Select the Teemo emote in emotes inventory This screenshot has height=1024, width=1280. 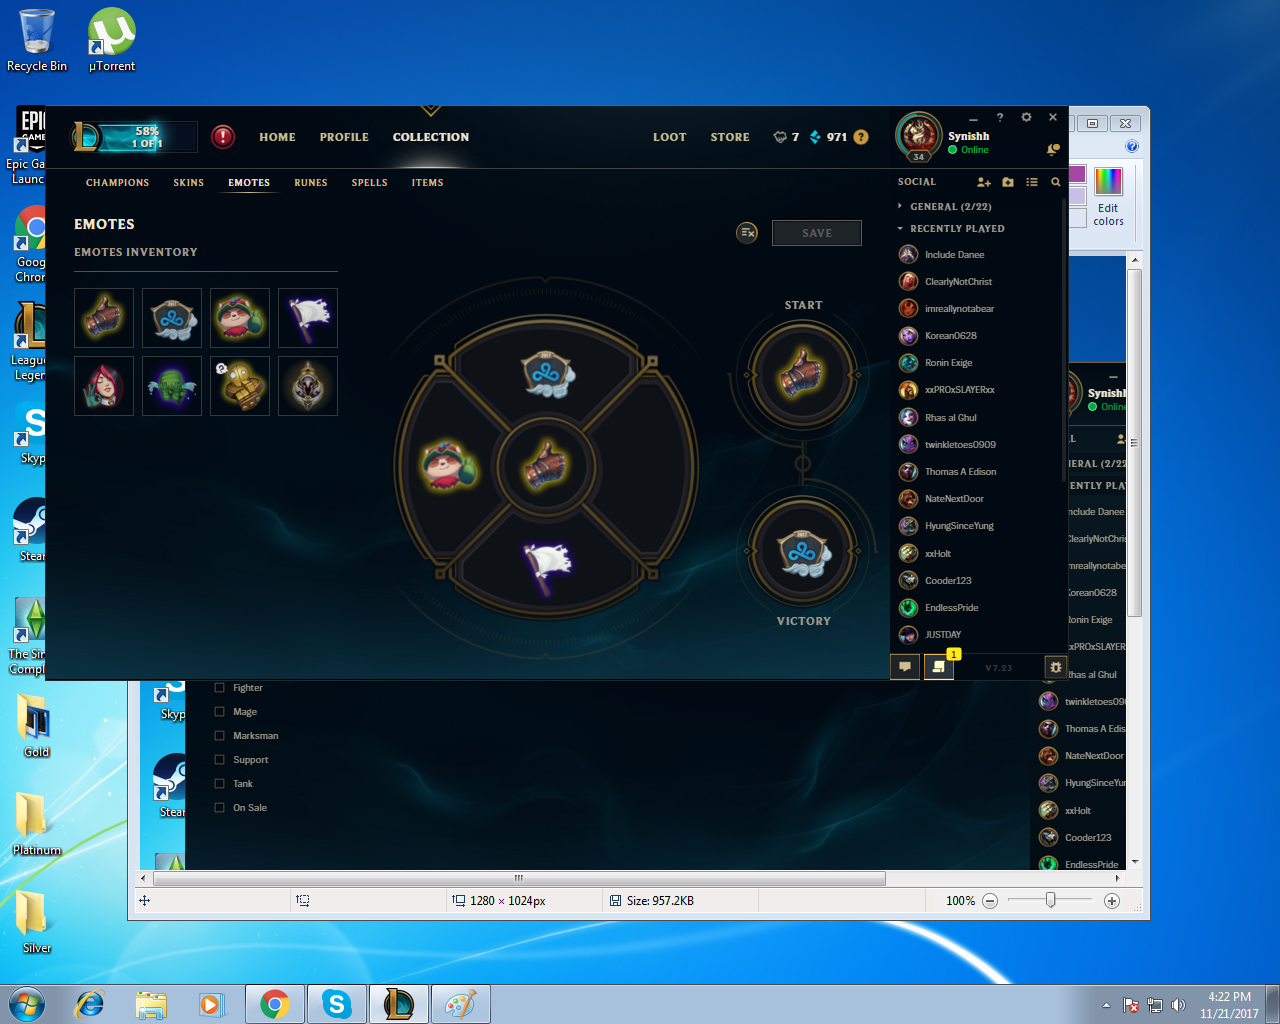coord(240,318)
